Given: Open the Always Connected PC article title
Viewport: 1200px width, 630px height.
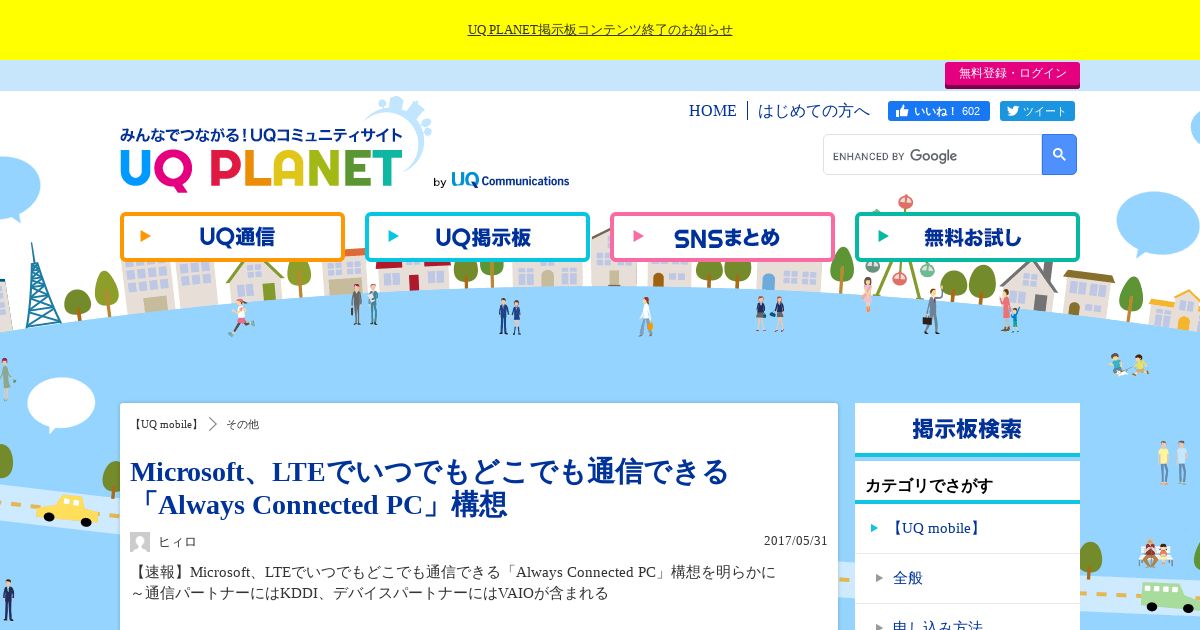Looking at the screenshot, I should click(x=430, y=488).
